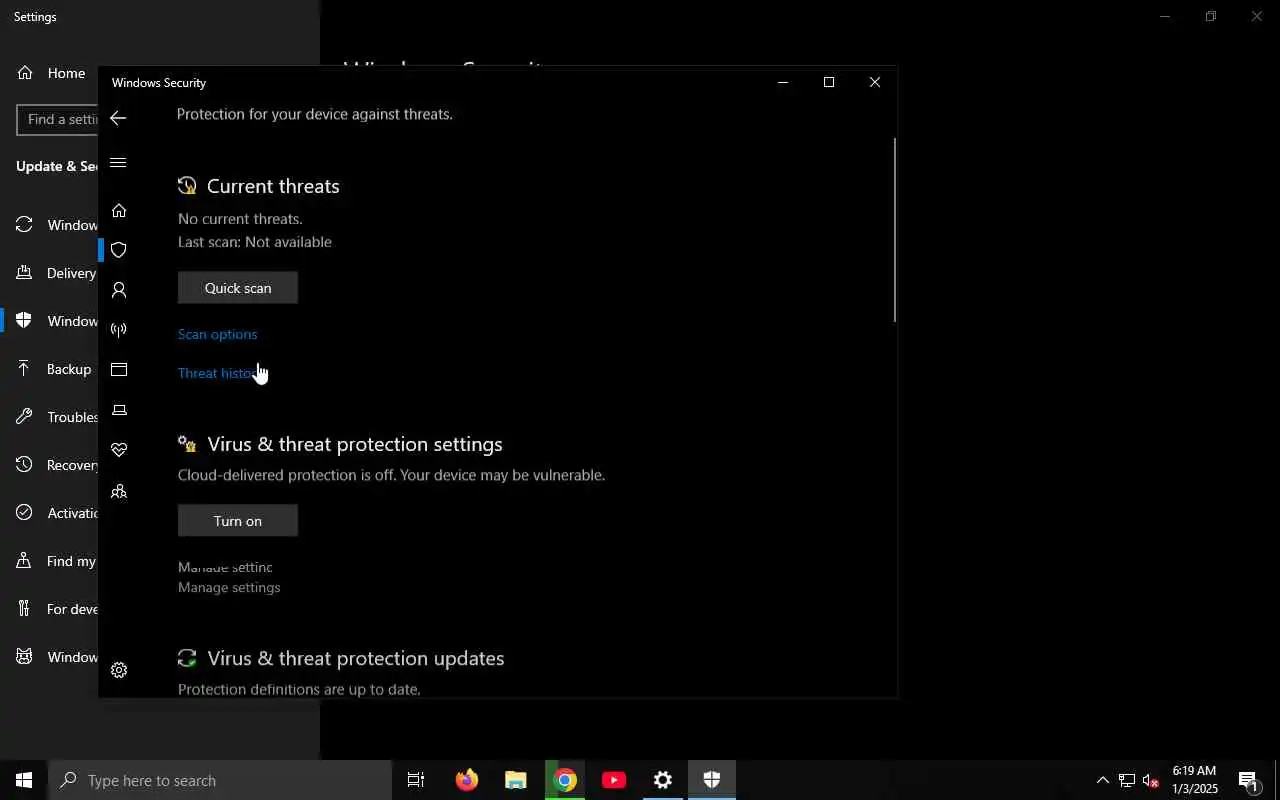Click Virus & threat protection updates heading
1280x800 pixels.
point(355,658)
